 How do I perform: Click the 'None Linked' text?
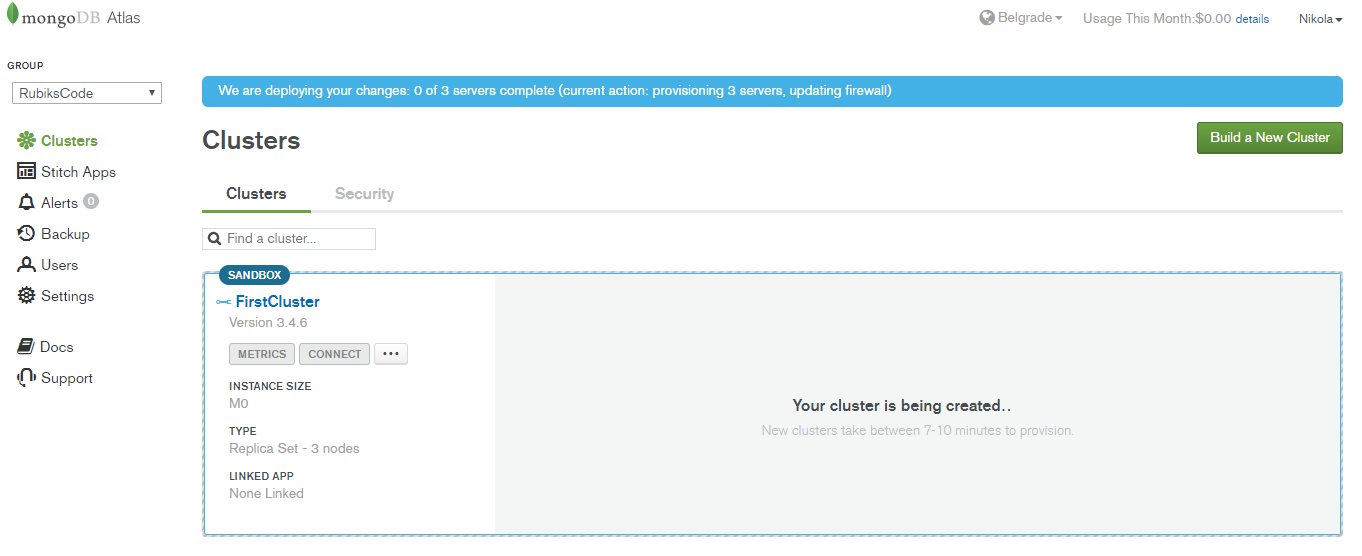pos(266,494)
